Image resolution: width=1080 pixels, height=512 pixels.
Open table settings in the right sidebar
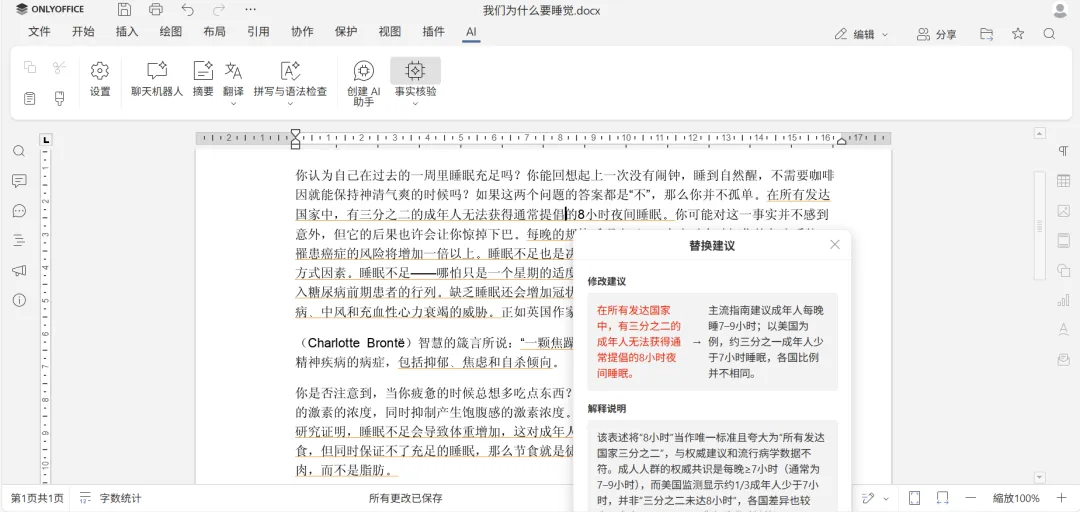[1063, 181]
